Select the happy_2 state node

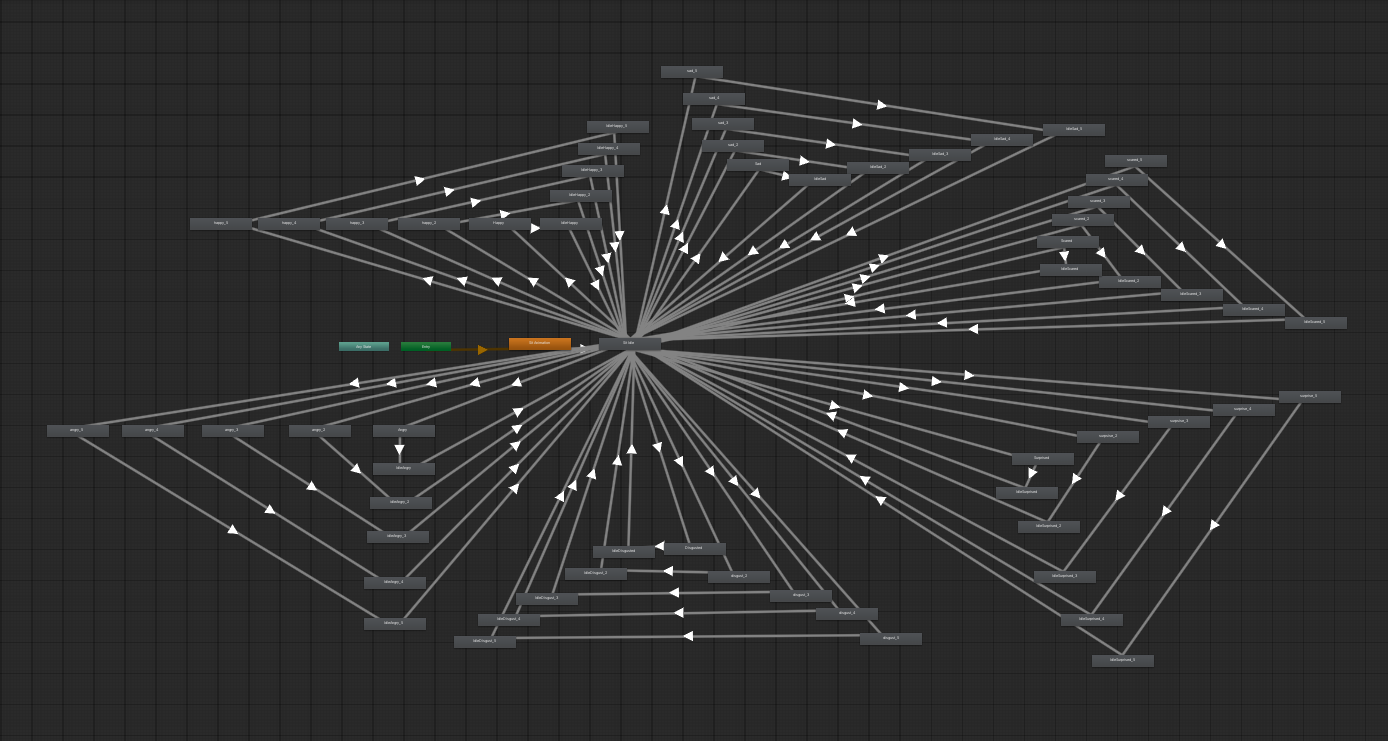click(x=429, y=224)
